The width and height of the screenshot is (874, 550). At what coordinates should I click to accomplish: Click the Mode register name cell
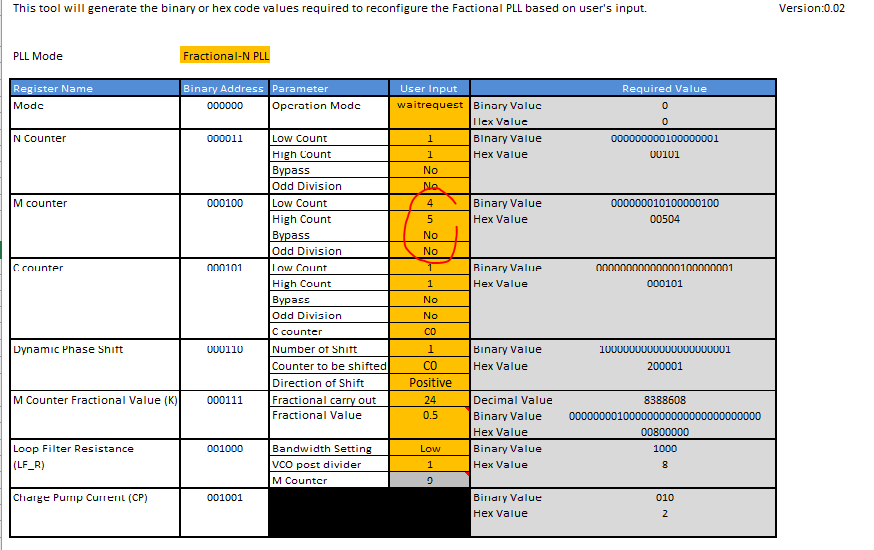[x=95, y=113]
